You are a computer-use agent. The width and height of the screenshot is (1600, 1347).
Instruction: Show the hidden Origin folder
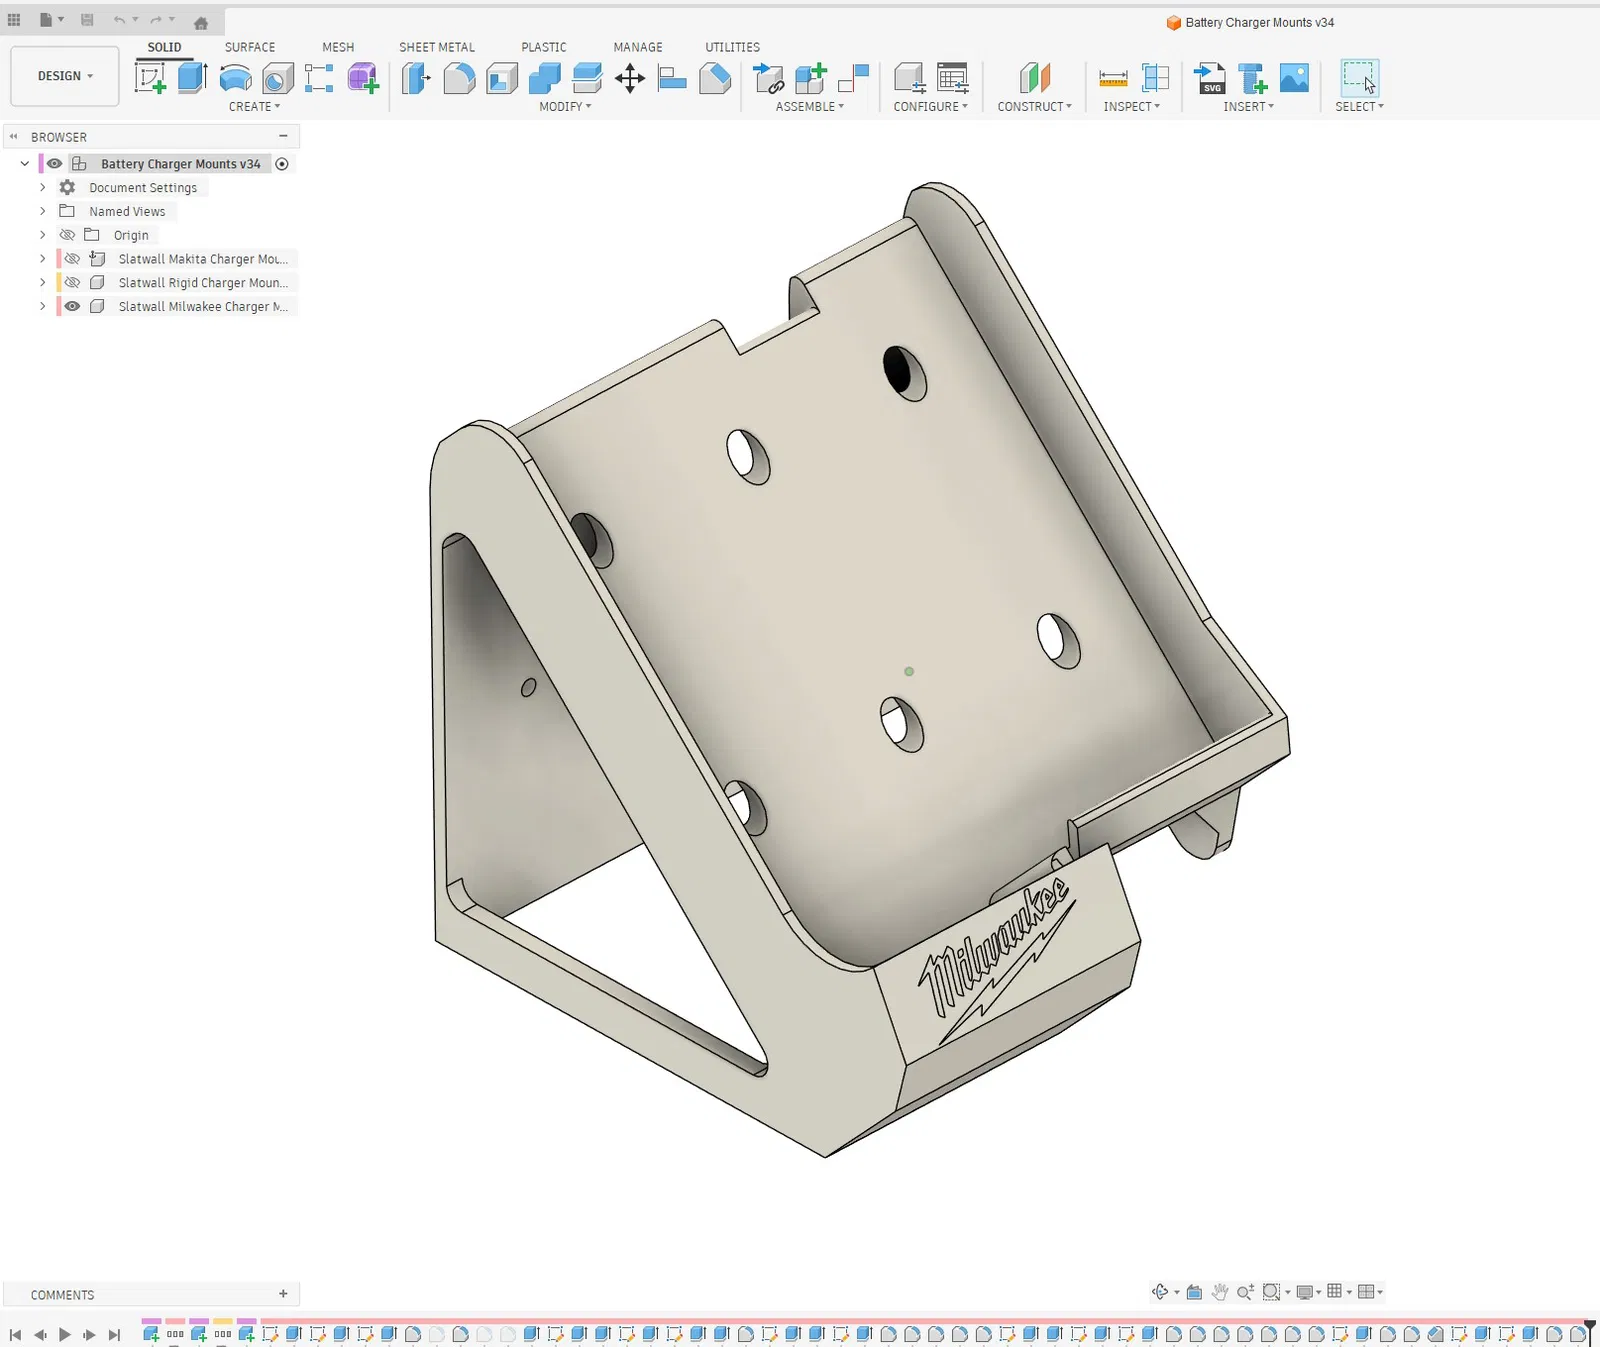tap(67, 235)
